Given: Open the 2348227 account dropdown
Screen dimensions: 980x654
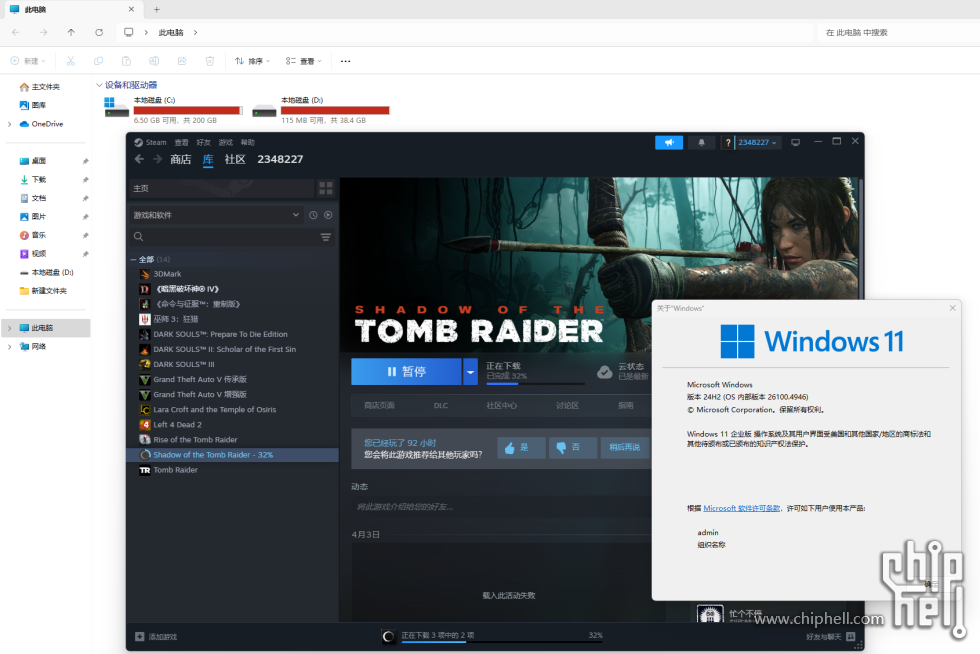Looking at the screenshot, I should (x=757, y=143).
